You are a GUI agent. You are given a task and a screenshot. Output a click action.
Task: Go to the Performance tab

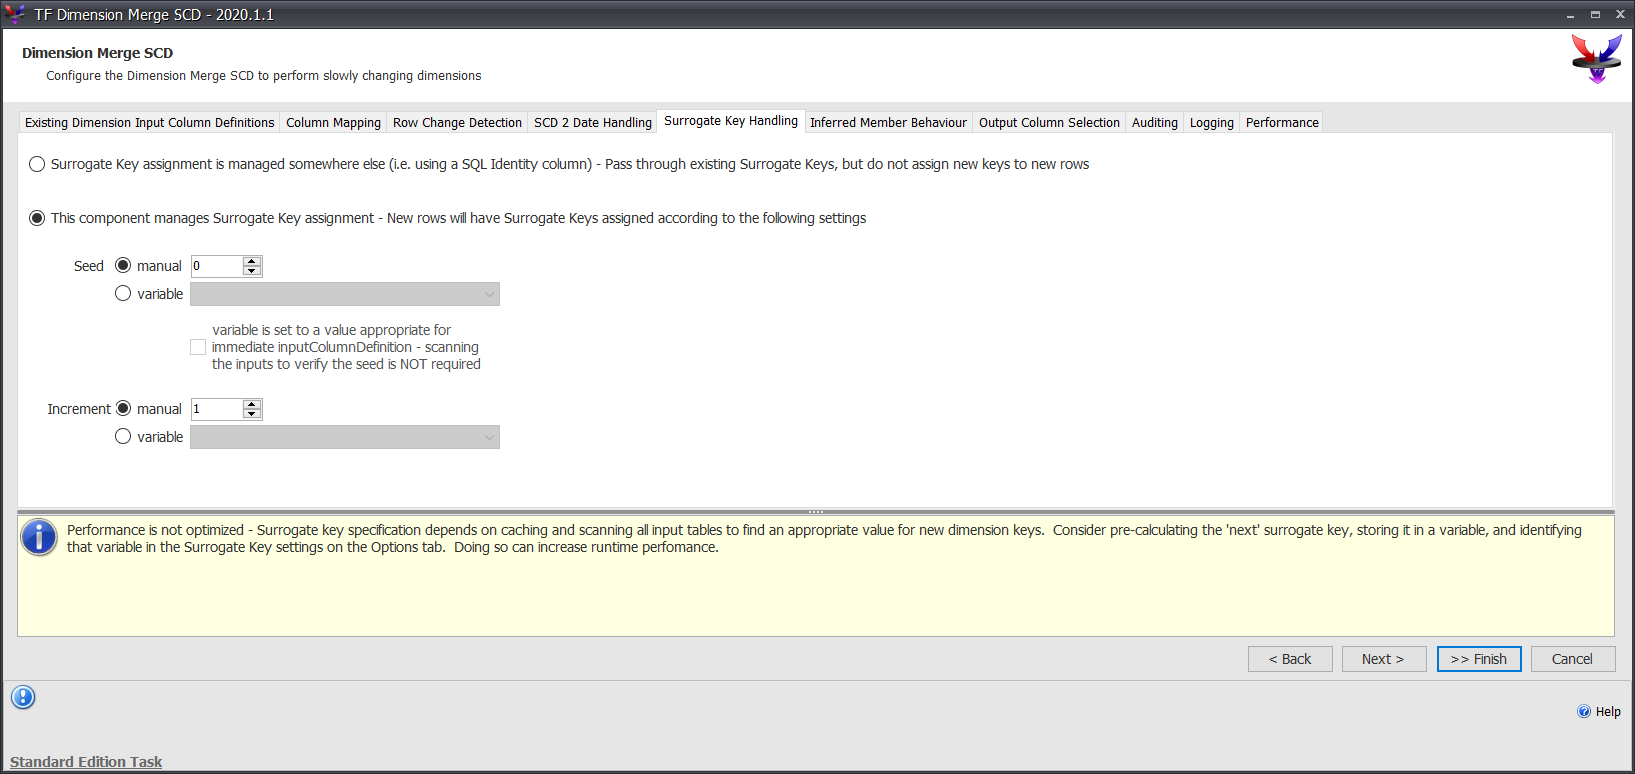[x=1282, y=122]
